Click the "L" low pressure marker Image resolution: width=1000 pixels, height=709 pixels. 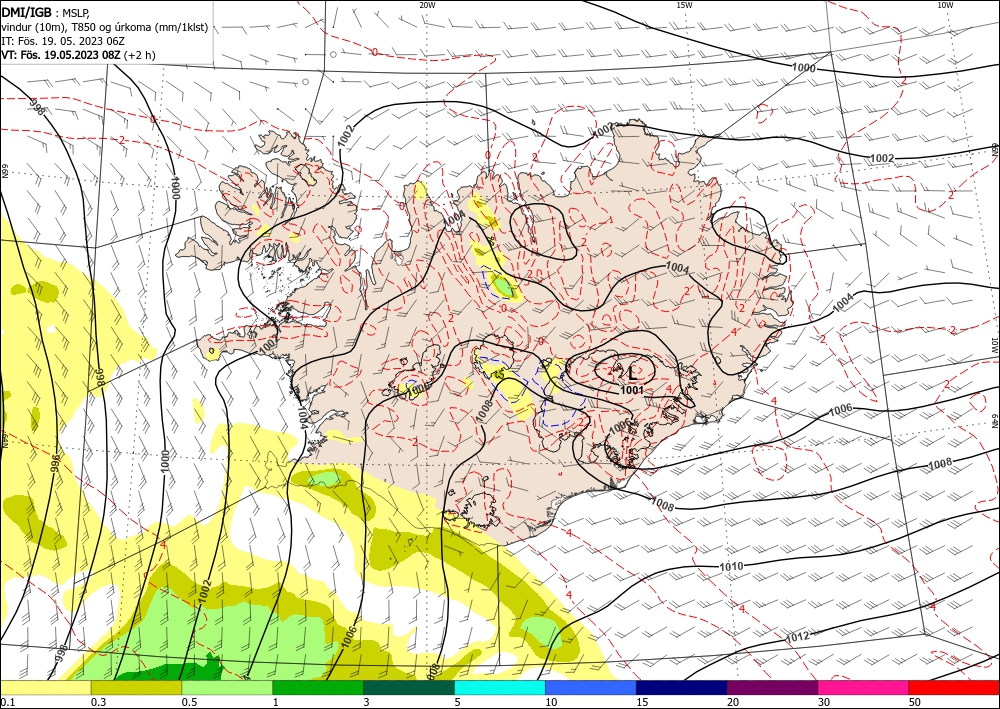coord(633,373)
